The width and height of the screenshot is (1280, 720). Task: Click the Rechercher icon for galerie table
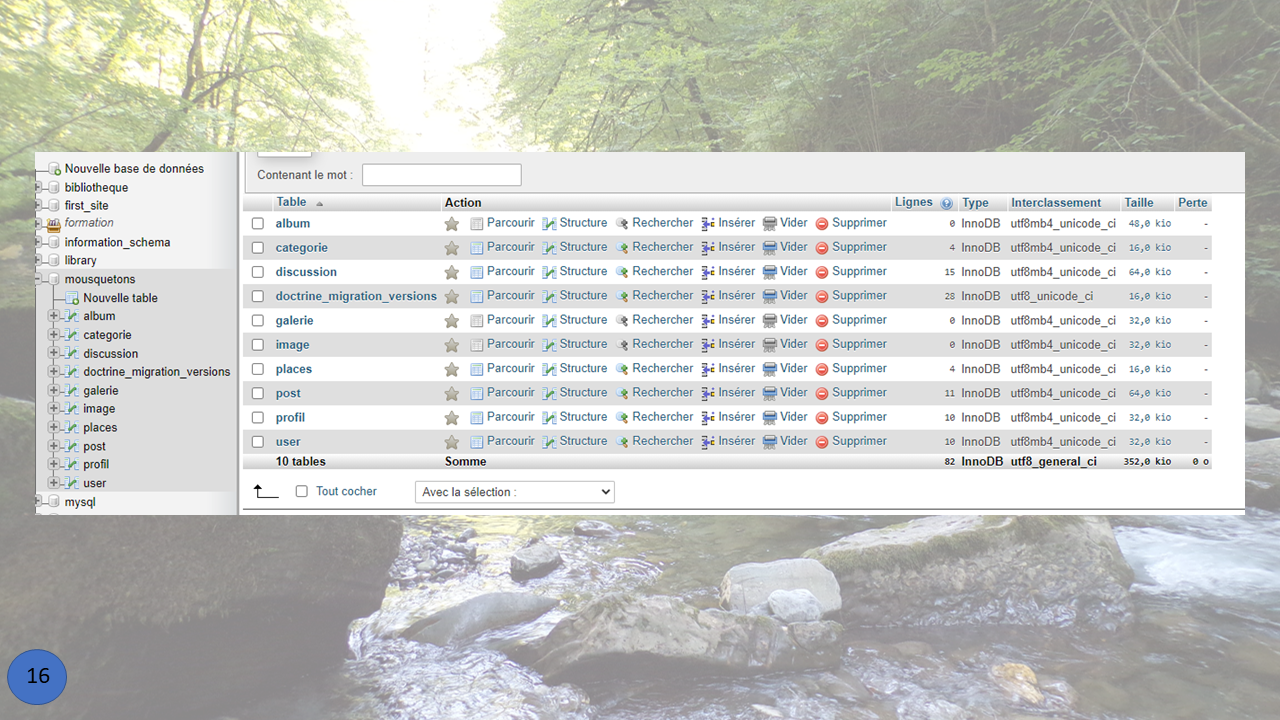click(622, 321)
